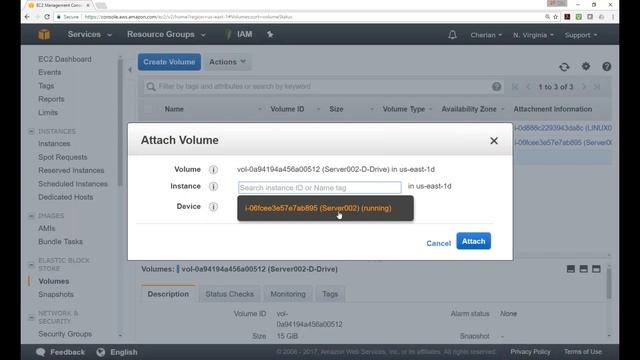Click the browser address bar URL
640x360 pixels.
coord(189,17)
